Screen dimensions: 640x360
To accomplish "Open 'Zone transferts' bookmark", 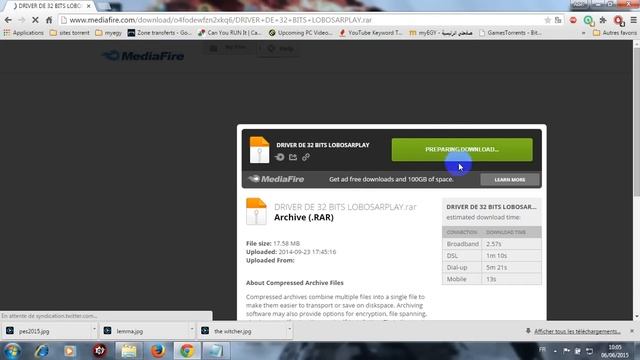I will point(159,33).
